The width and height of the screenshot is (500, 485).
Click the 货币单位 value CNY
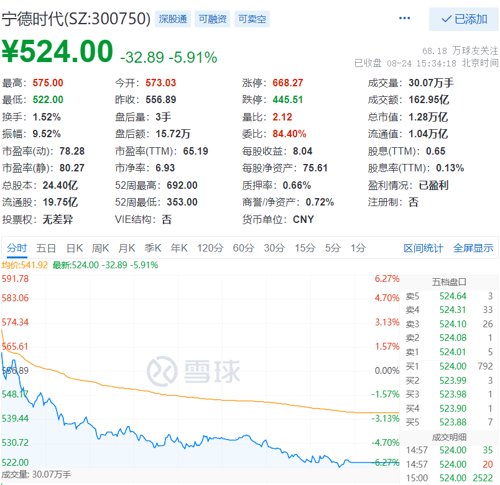(303, 219)
